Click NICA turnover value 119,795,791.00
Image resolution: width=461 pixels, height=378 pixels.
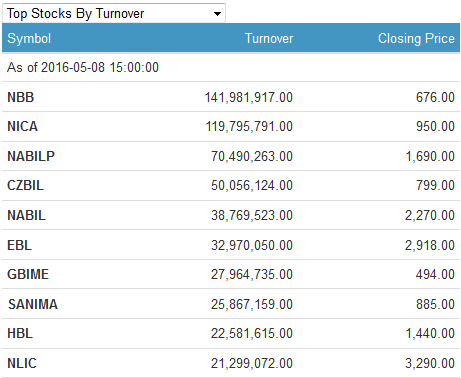click(x=249, y=126)
